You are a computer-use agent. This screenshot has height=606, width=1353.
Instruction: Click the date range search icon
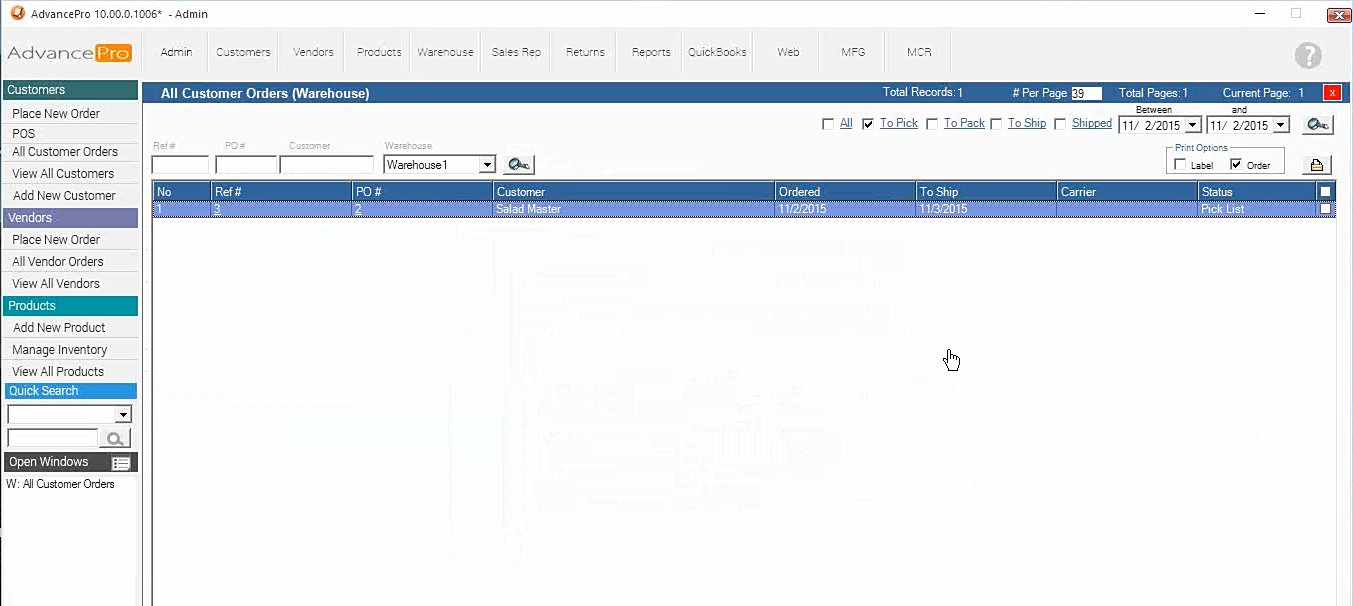point(1317,125)
